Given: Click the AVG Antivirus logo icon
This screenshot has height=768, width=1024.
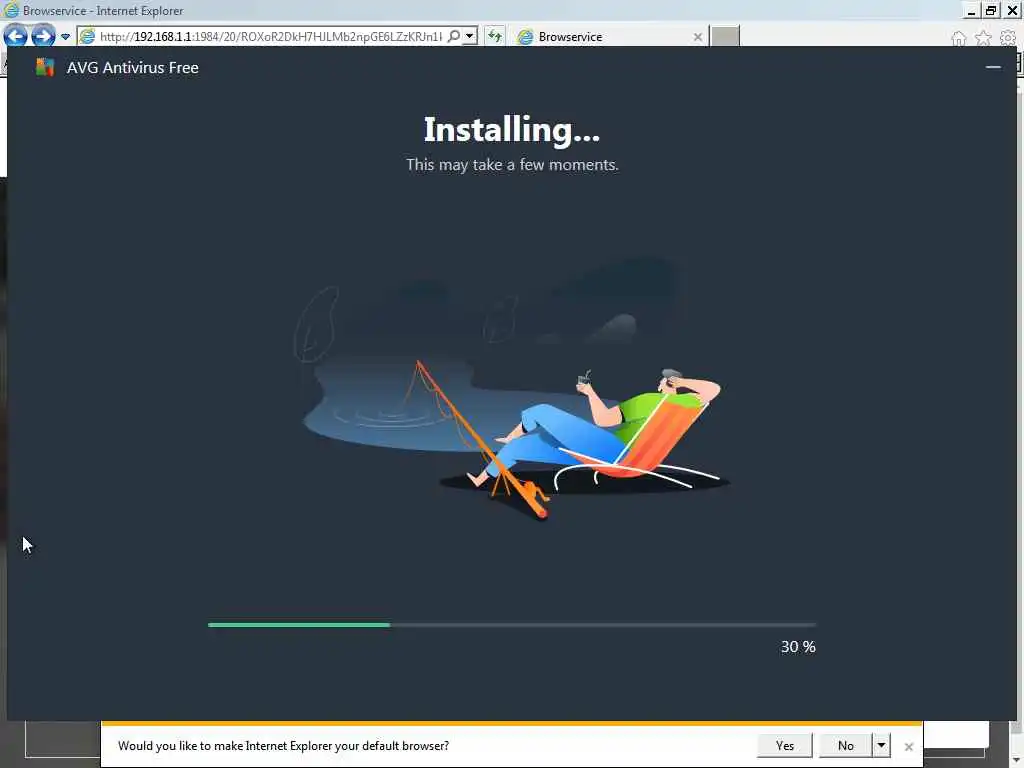Looking at the screenshot, I should (44, 67).
